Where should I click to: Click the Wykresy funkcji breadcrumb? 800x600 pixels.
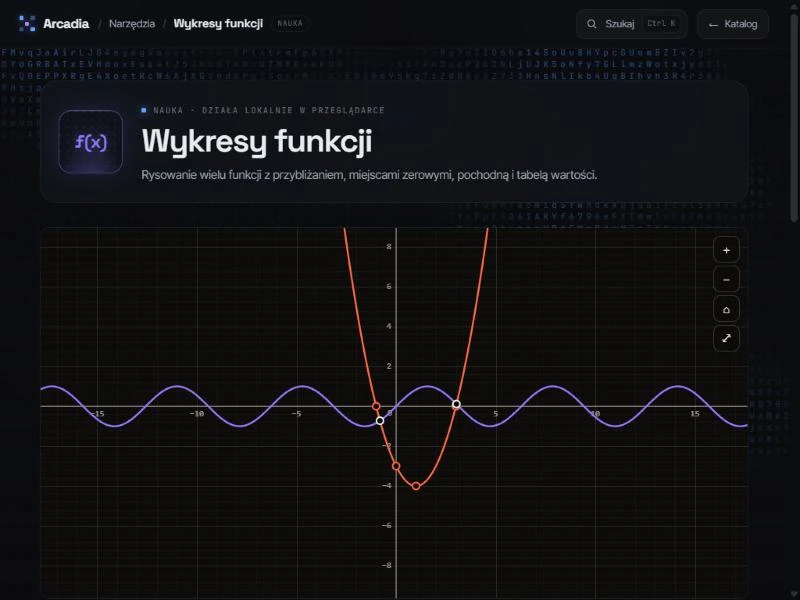[218, 23]
